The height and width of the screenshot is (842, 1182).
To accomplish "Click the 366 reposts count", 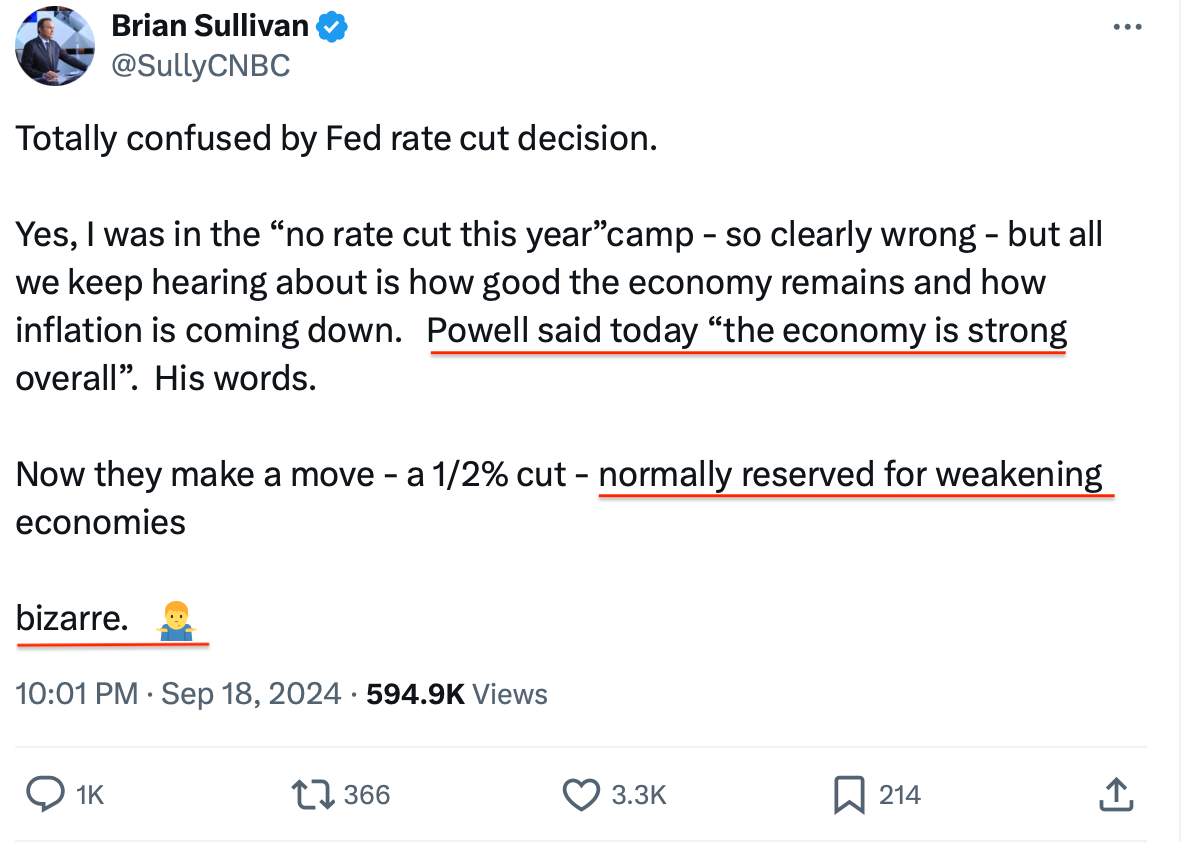I will coord(366,795).
